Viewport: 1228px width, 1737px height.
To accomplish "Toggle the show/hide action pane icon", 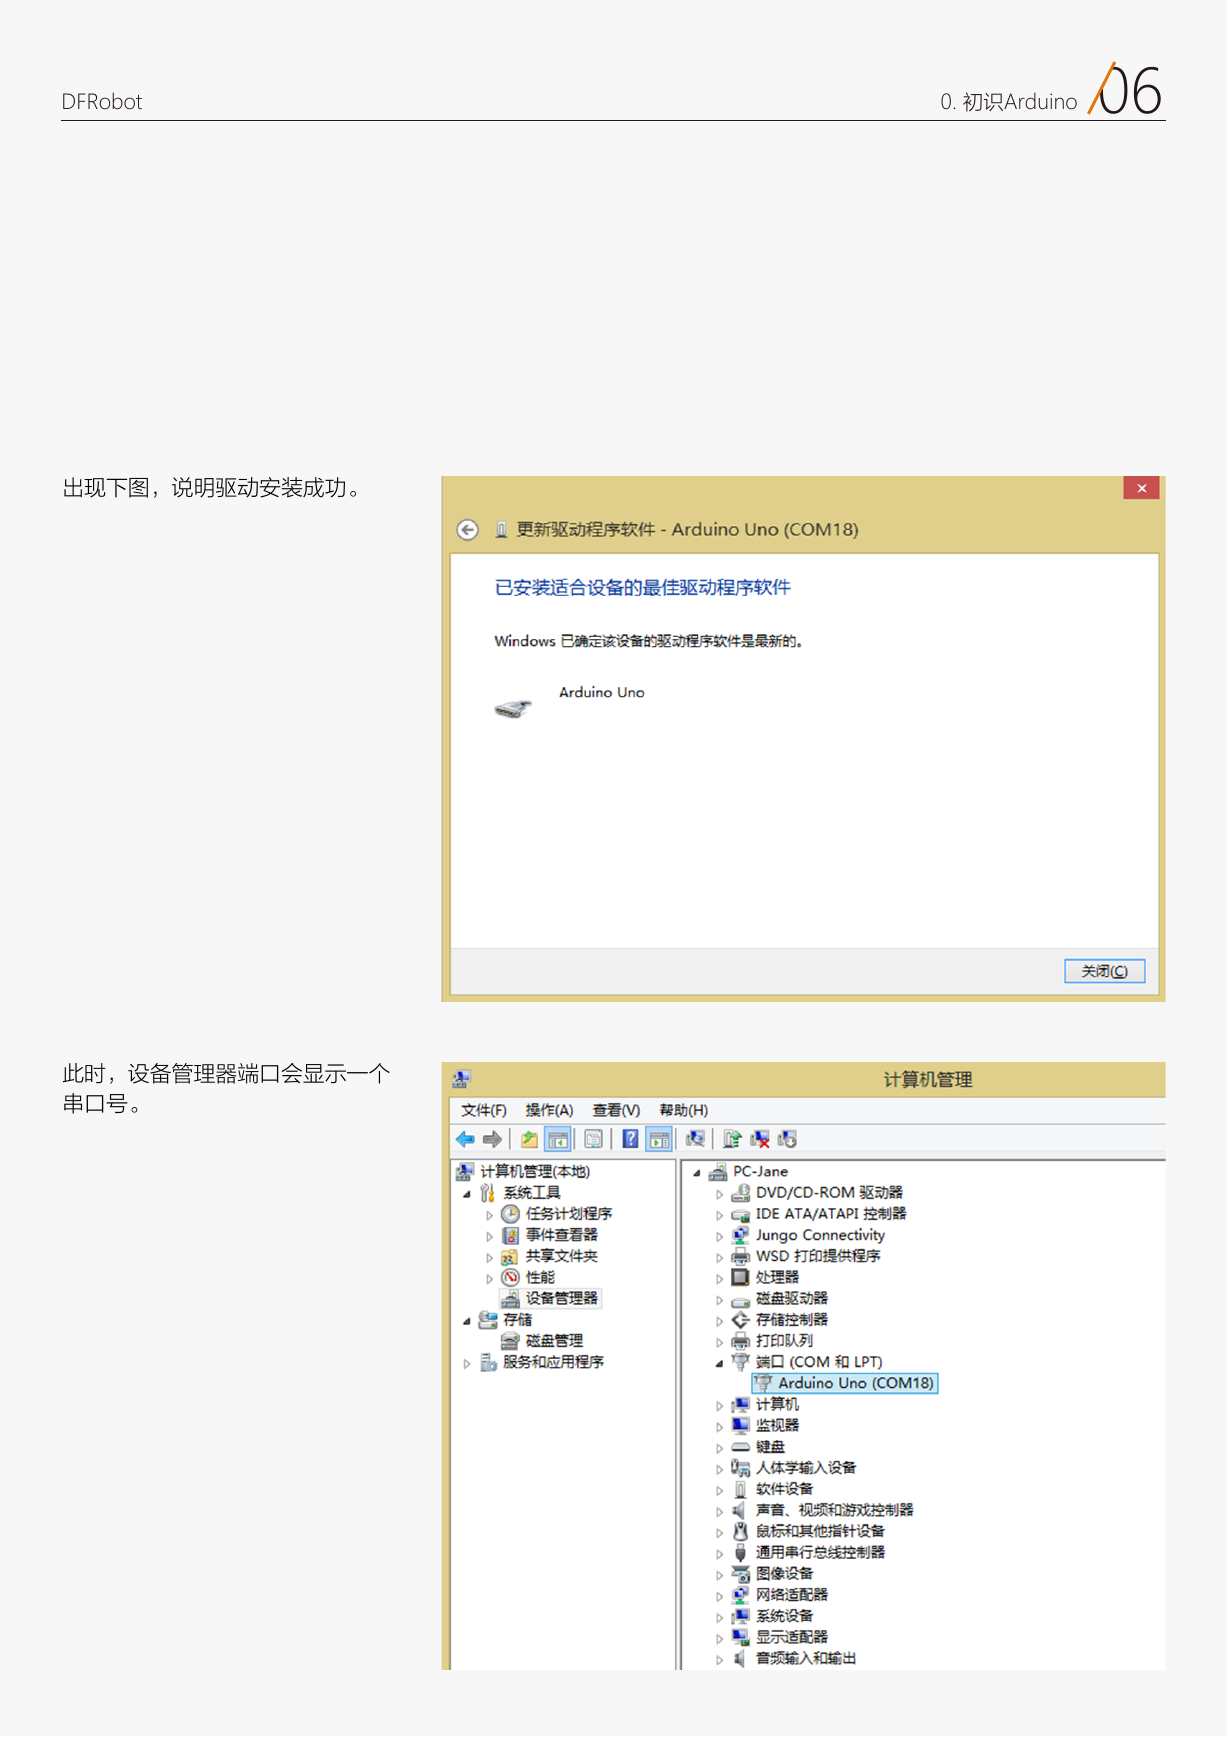I will [659, 1139].
